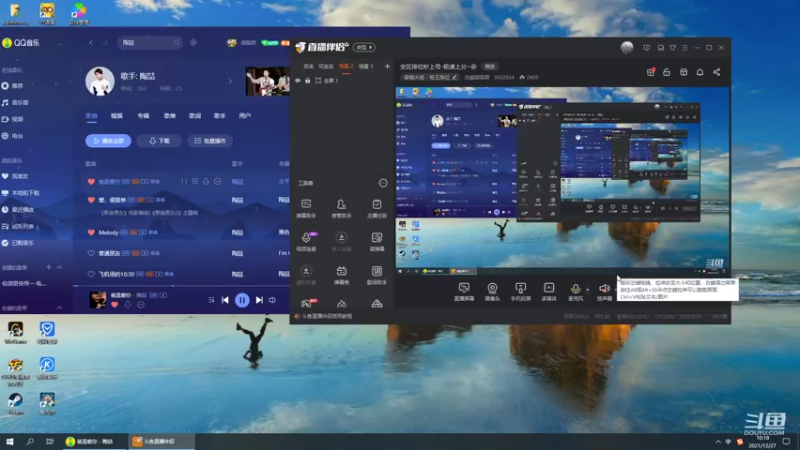
Task: Open microphone dropdown arrow beside 麦克风
Action: tap(587, 290)
